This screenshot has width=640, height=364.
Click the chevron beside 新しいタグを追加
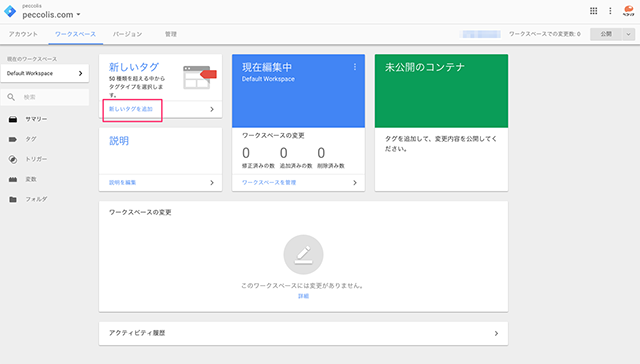[212, 109]
